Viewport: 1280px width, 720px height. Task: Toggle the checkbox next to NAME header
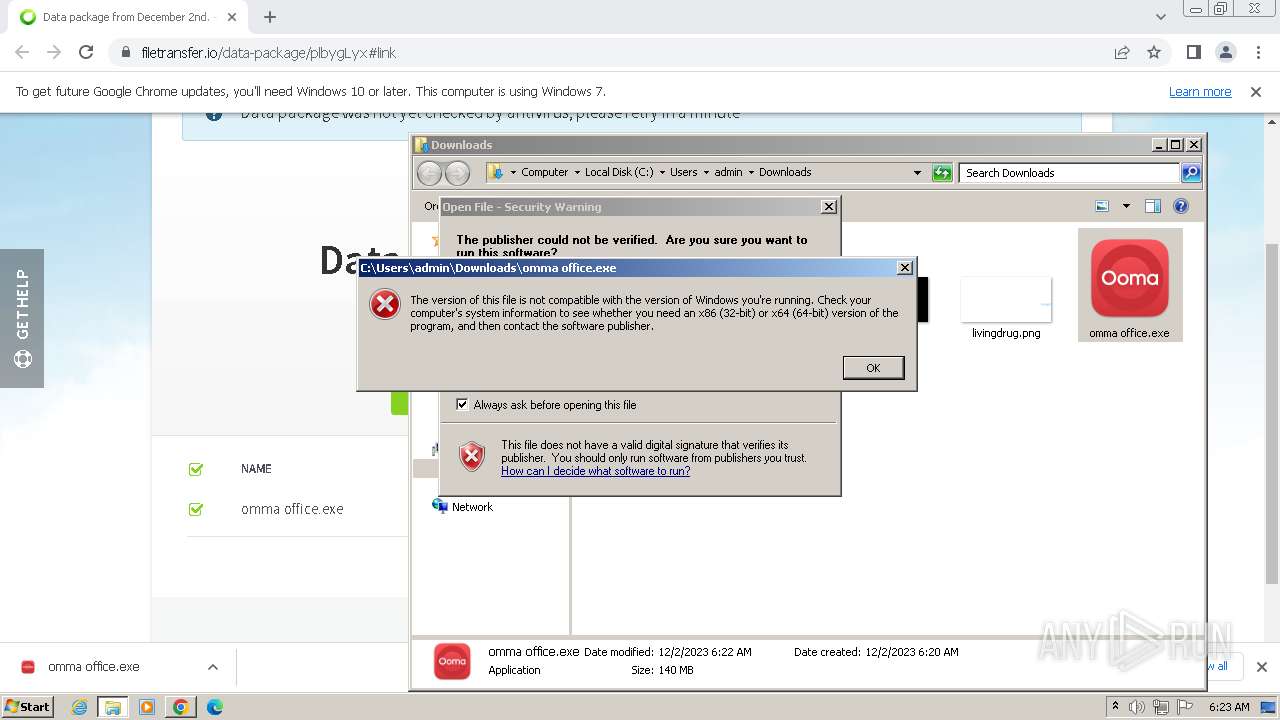tap(196, 469)
